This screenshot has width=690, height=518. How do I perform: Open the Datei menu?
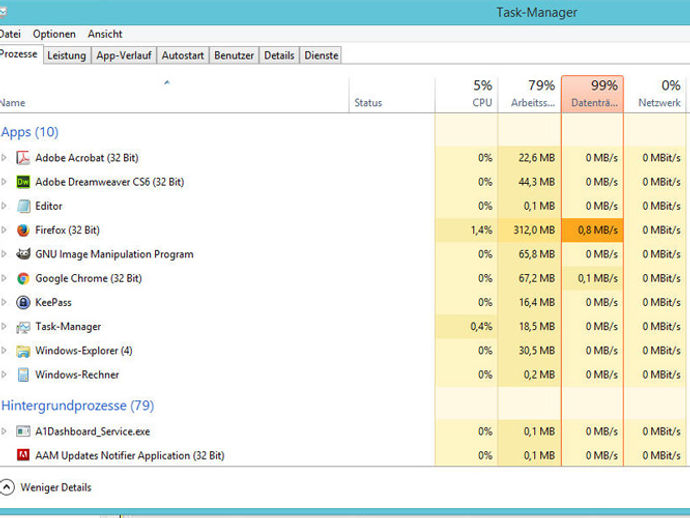coord(10,34)
